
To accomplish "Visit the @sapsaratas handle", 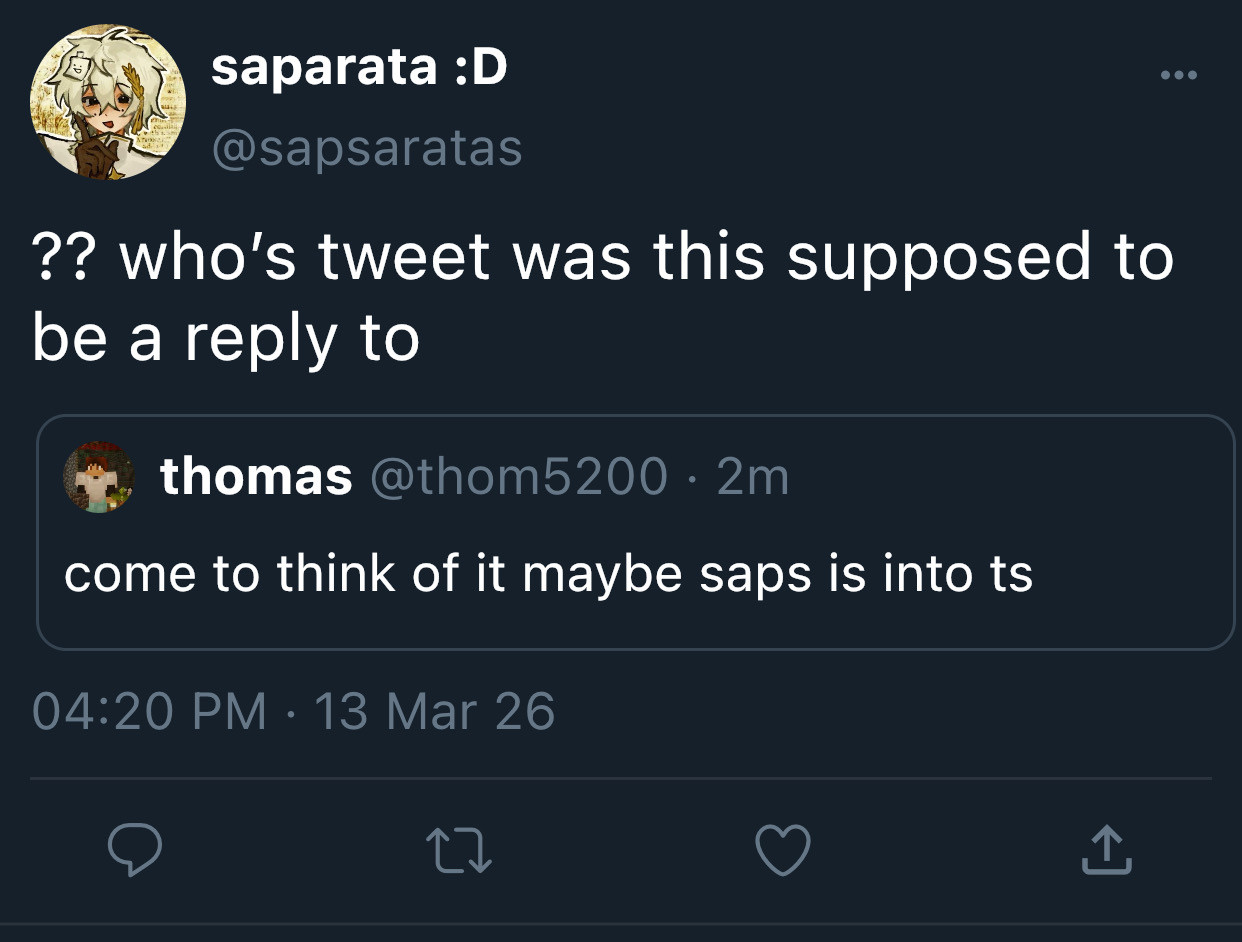I will click(x=366, y=148).
